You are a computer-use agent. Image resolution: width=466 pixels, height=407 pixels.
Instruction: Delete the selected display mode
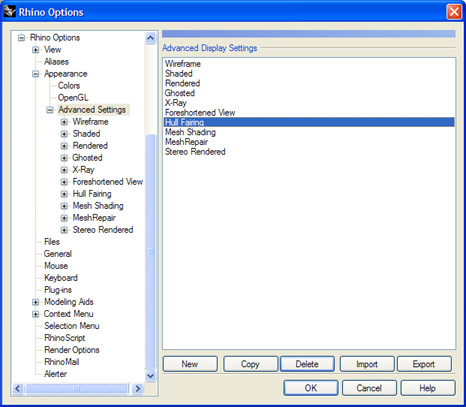[307, 364]
